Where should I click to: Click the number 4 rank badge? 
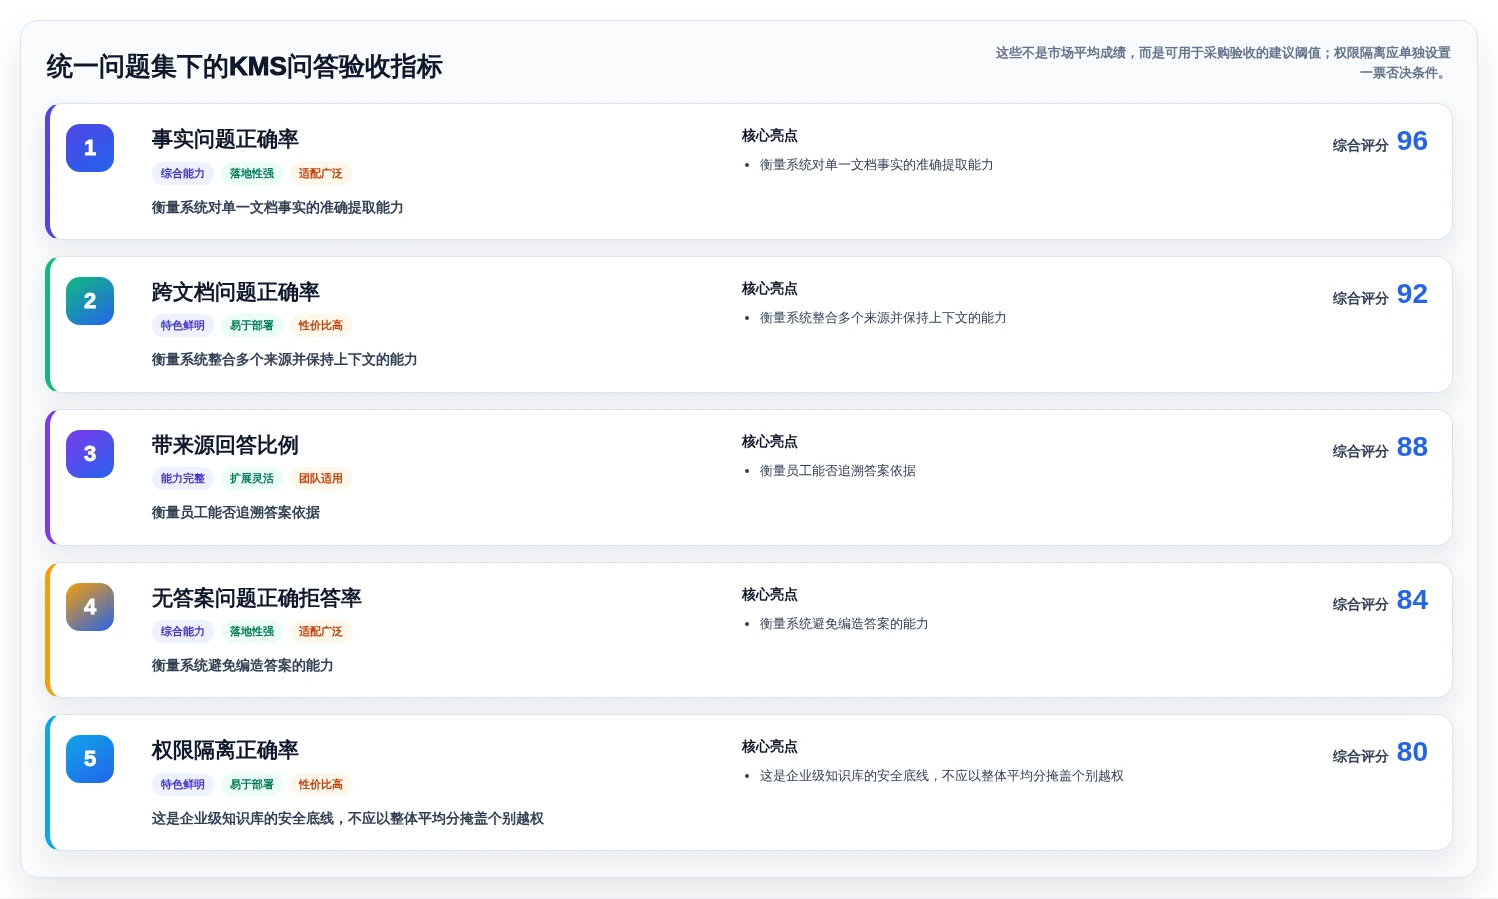coord(90,607)
